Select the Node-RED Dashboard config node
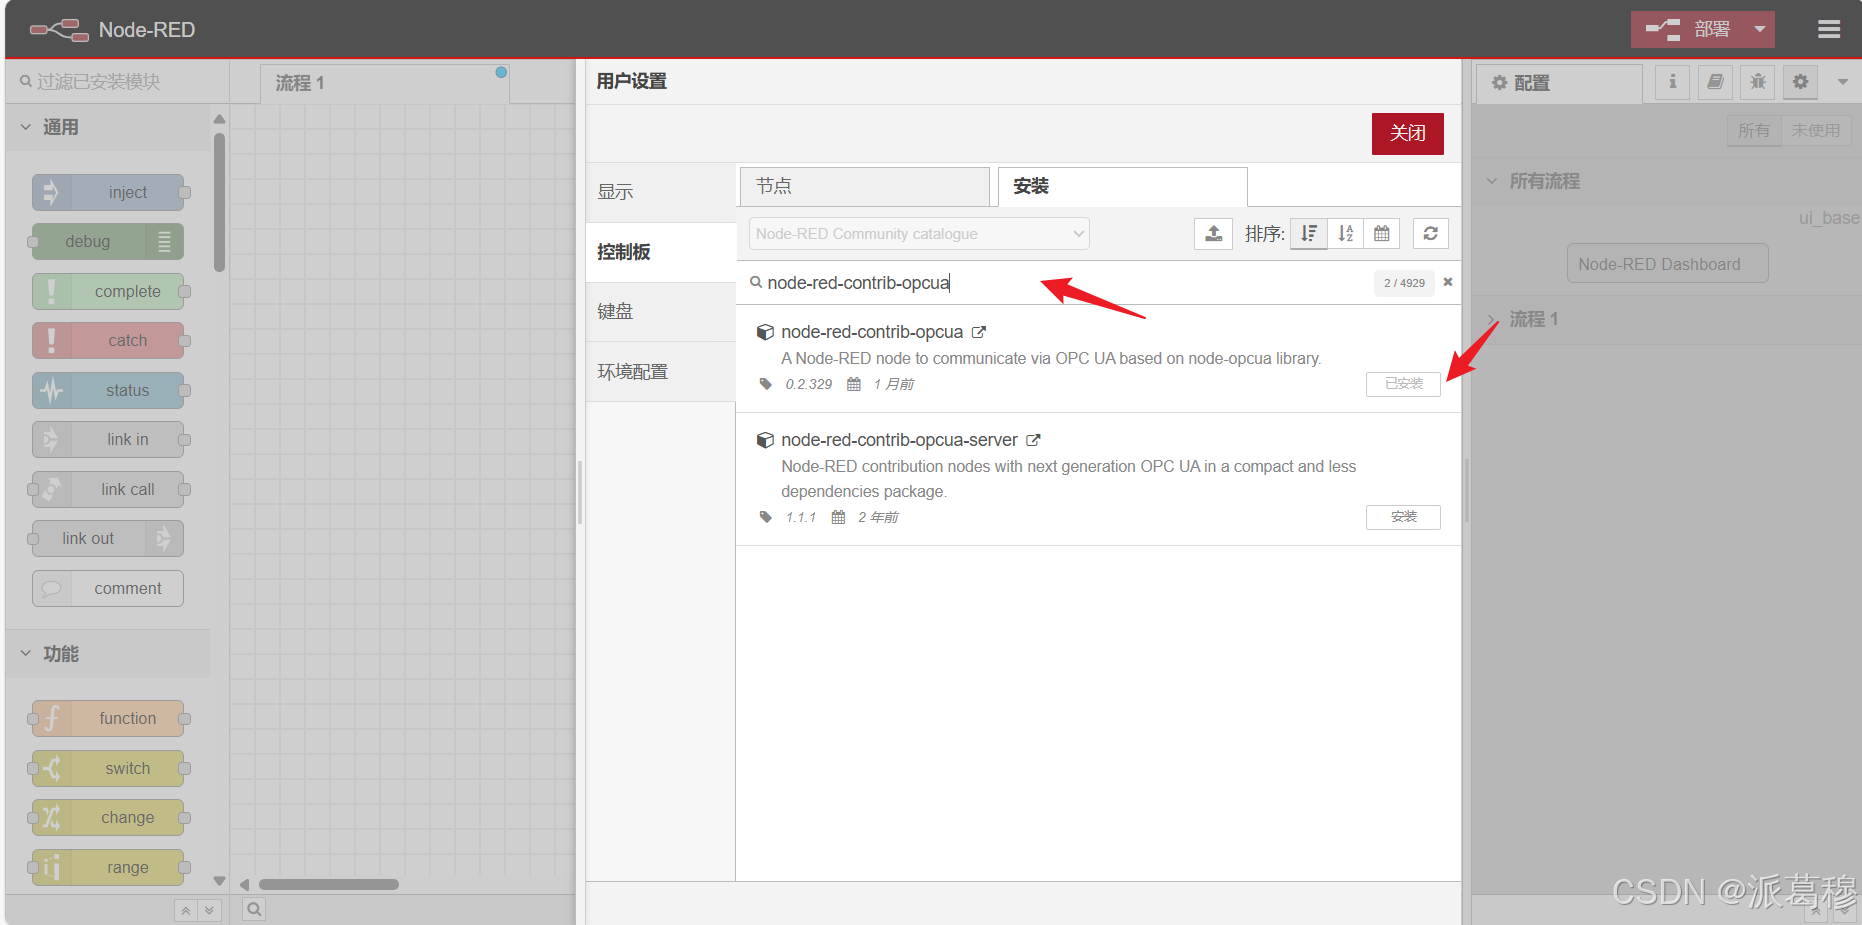 (1667, 264)
